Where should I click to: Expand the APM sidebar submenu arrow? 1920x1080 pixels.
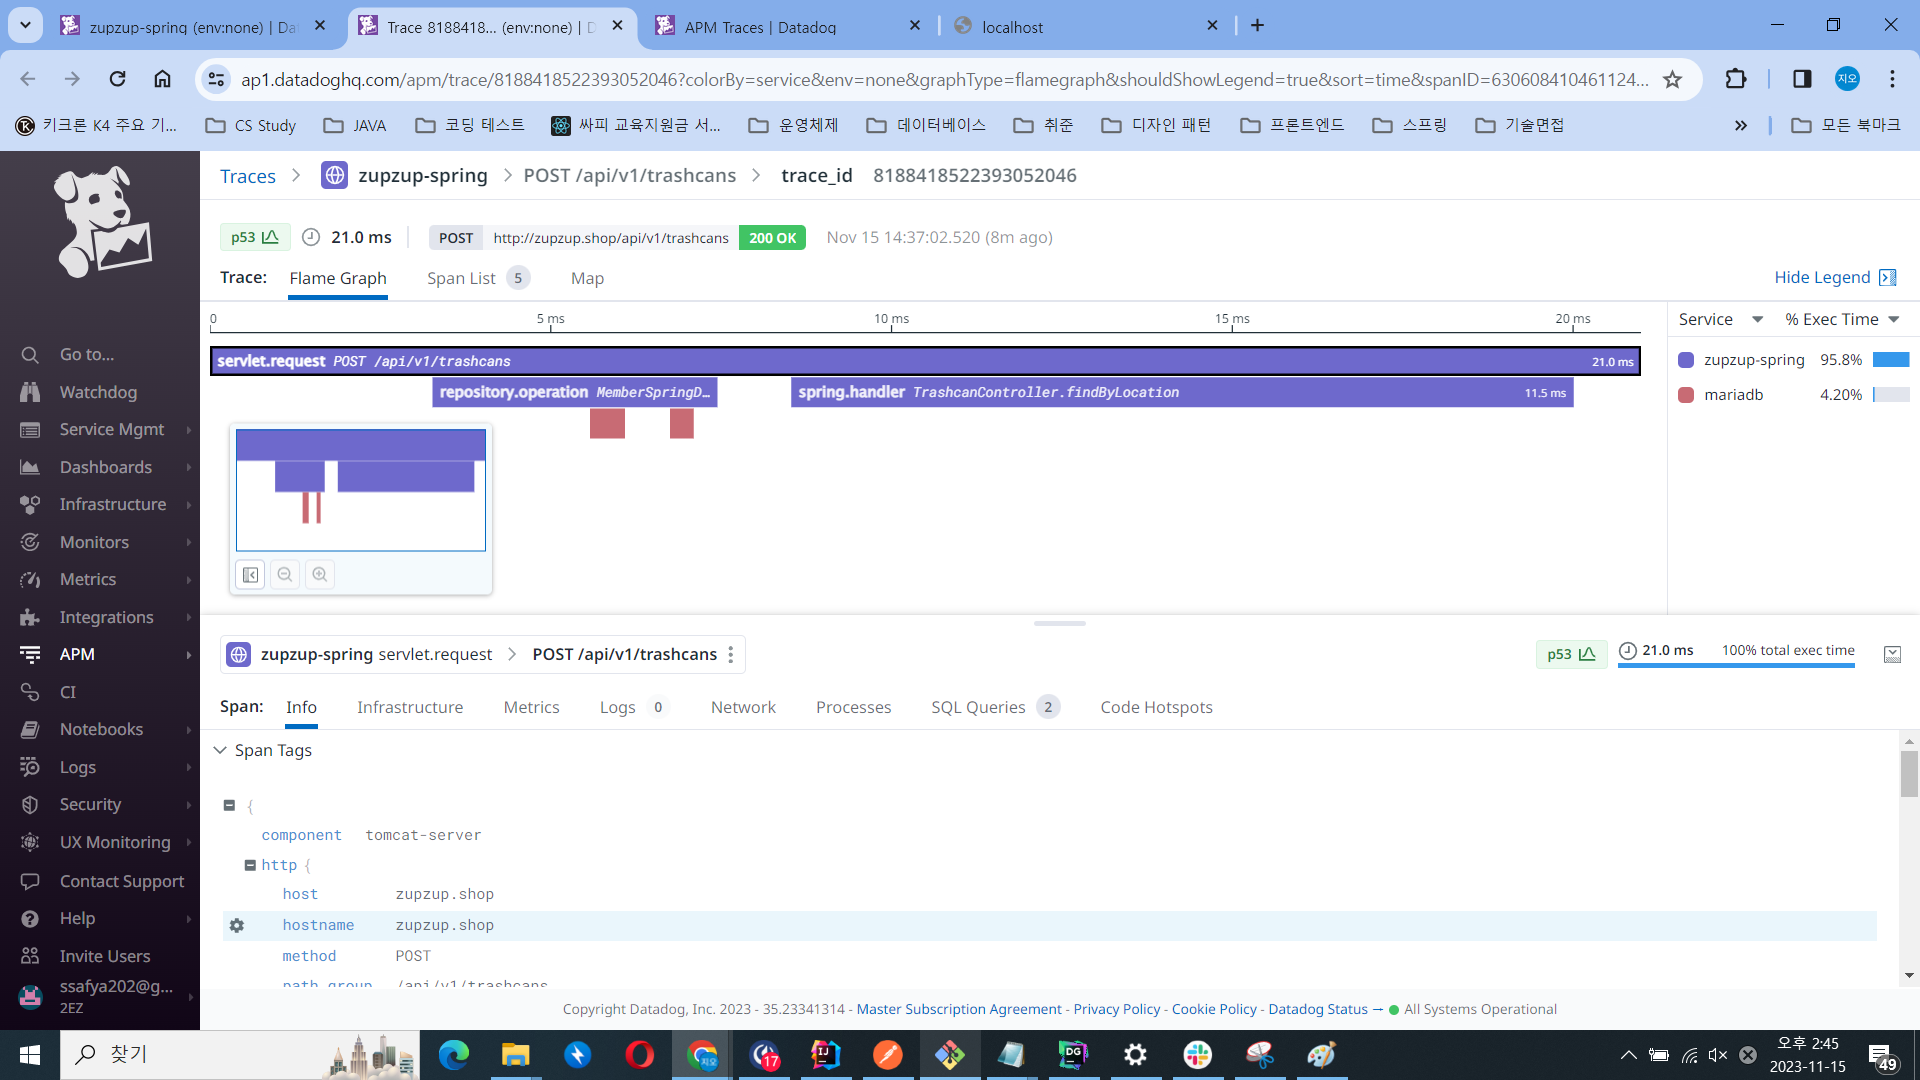188,655
